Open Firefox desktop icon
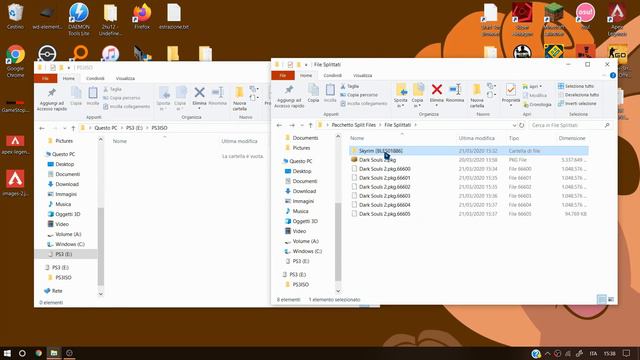 click(x=142, y=17)
